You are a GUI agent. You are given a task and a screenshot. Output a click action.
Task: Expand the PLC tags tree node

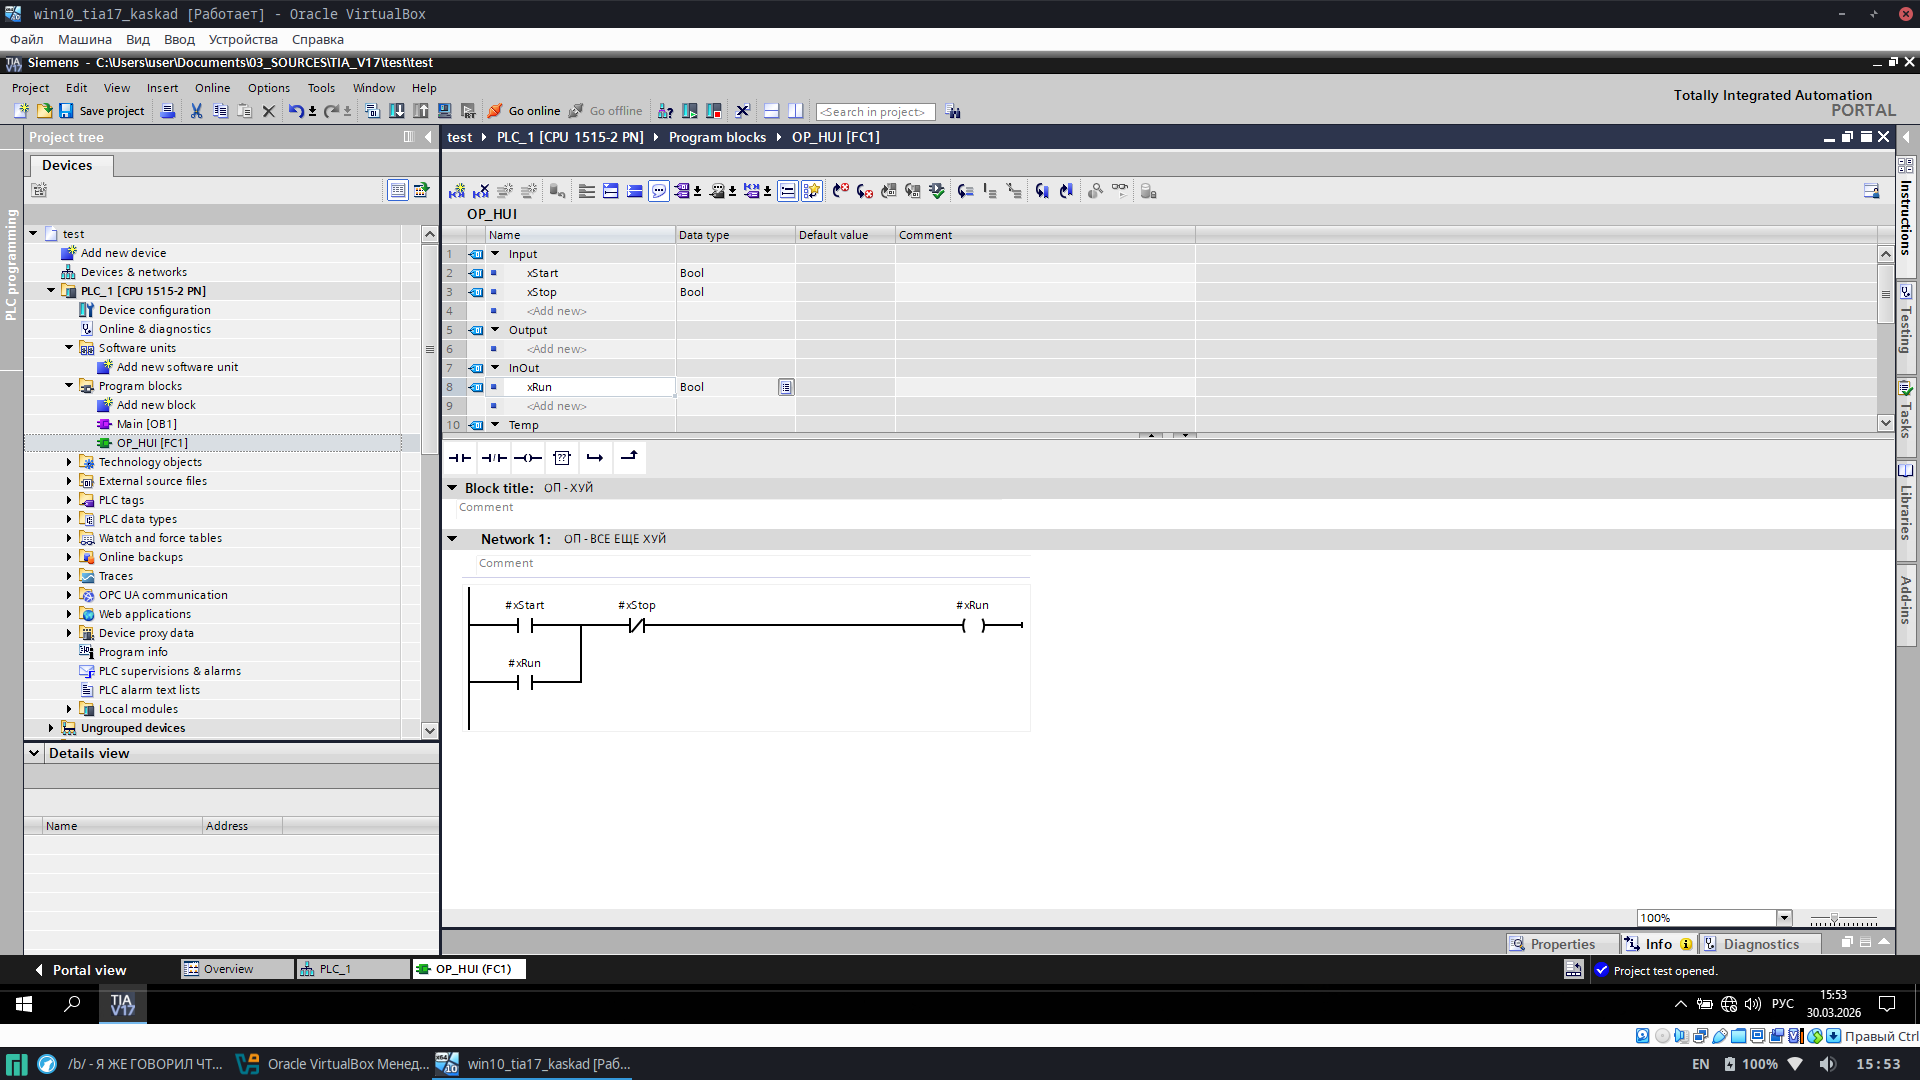pyautogui.click(x=69, y=500)
